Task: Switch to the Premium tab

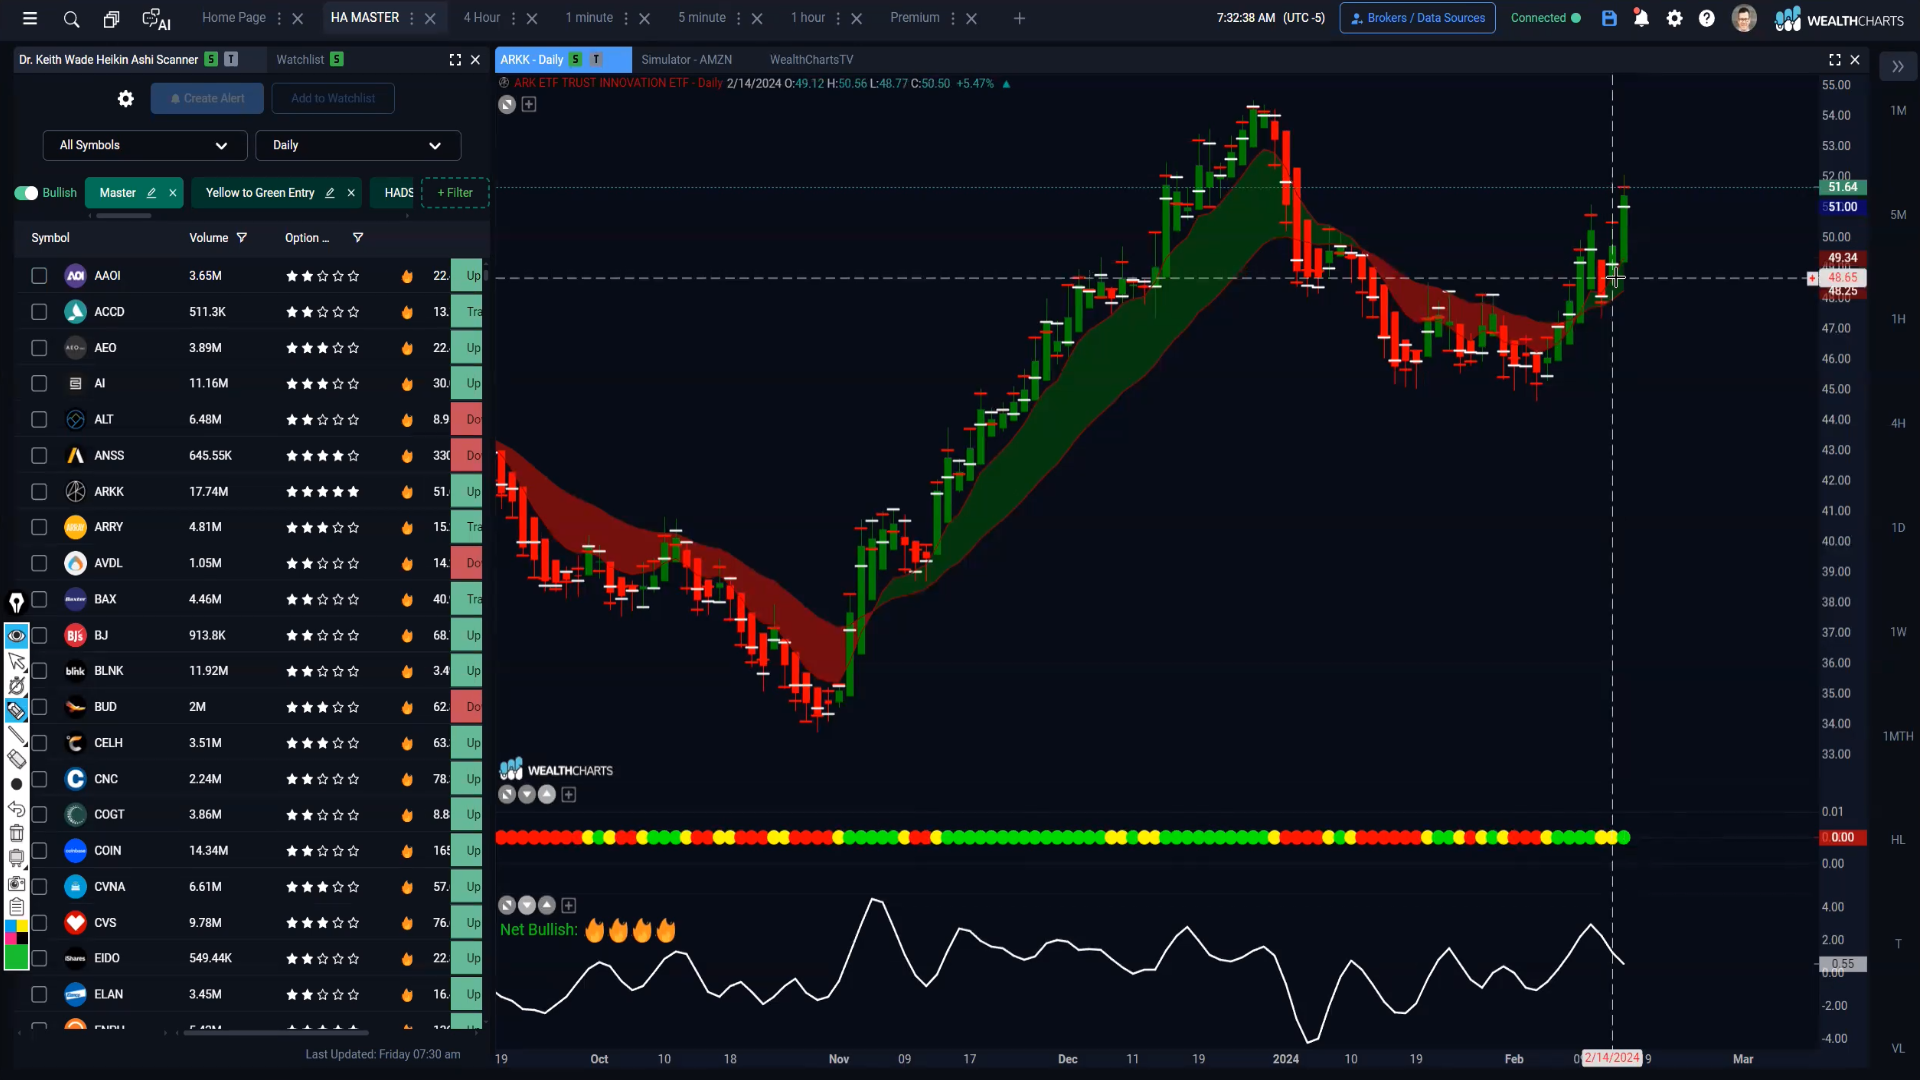Action: [915, 18]
